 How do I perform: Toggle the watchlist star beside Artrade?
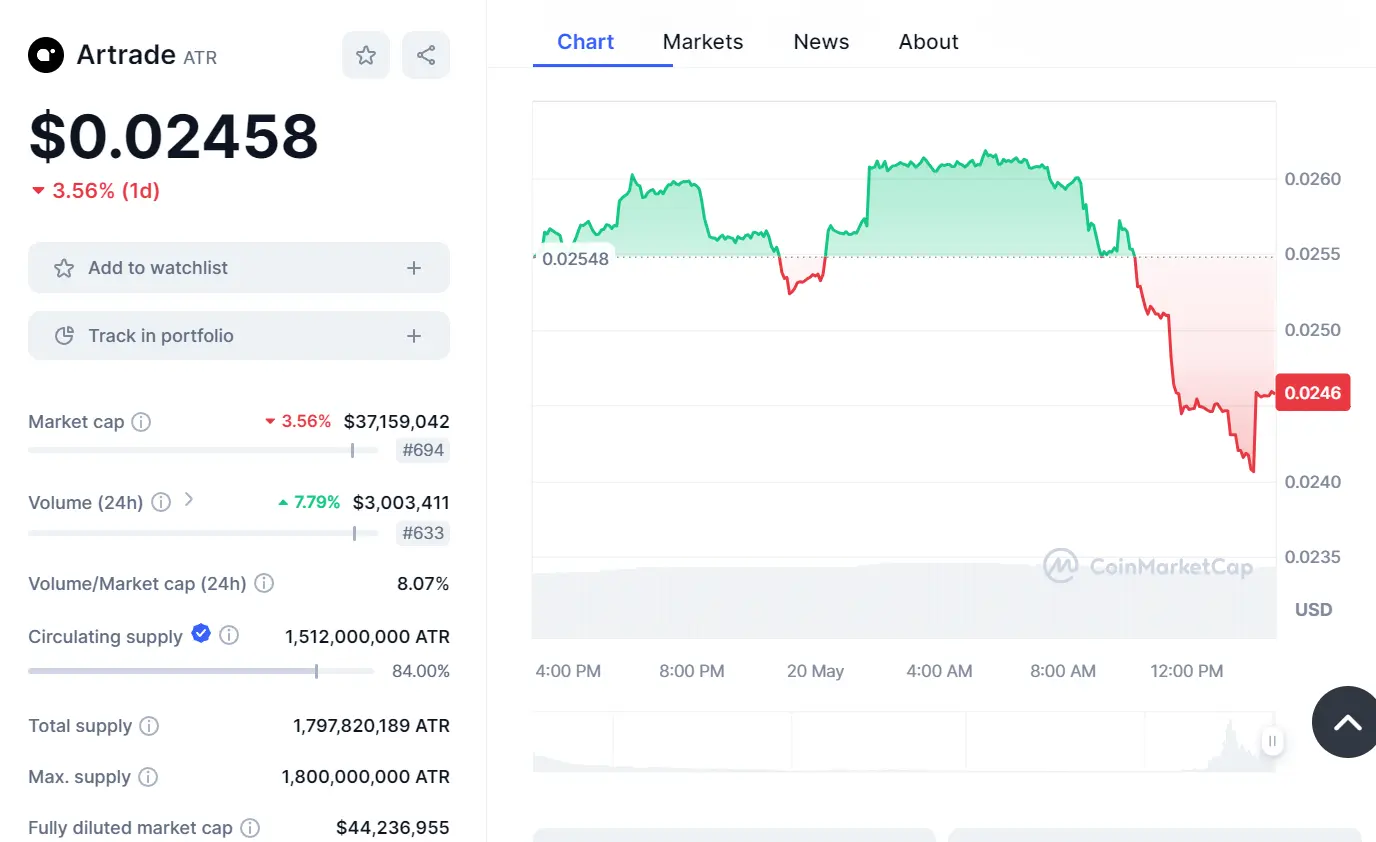(366, 55)
